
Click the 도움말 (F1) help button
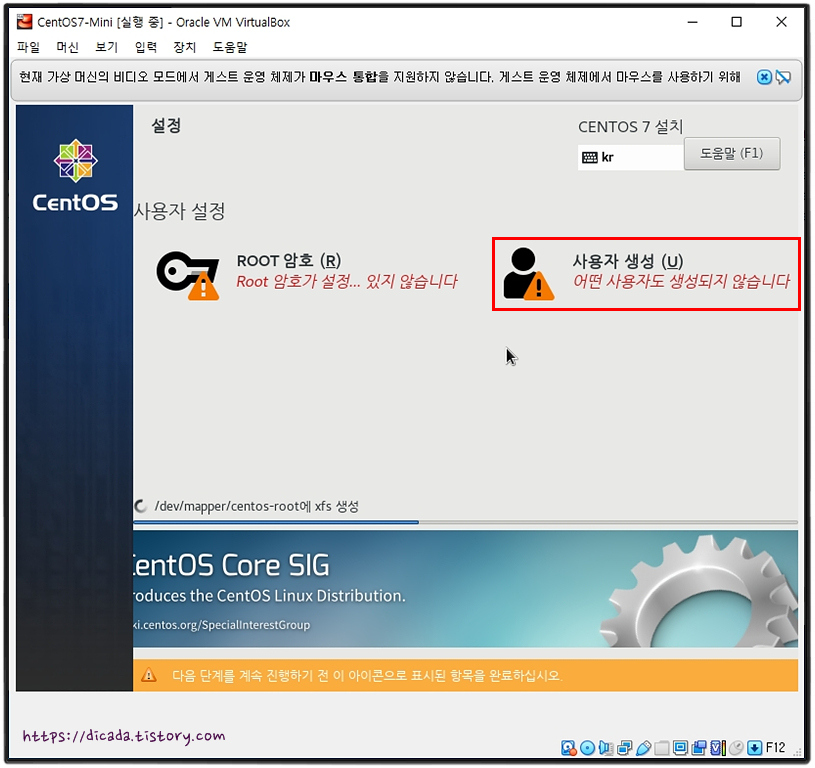tap(732, 154)
